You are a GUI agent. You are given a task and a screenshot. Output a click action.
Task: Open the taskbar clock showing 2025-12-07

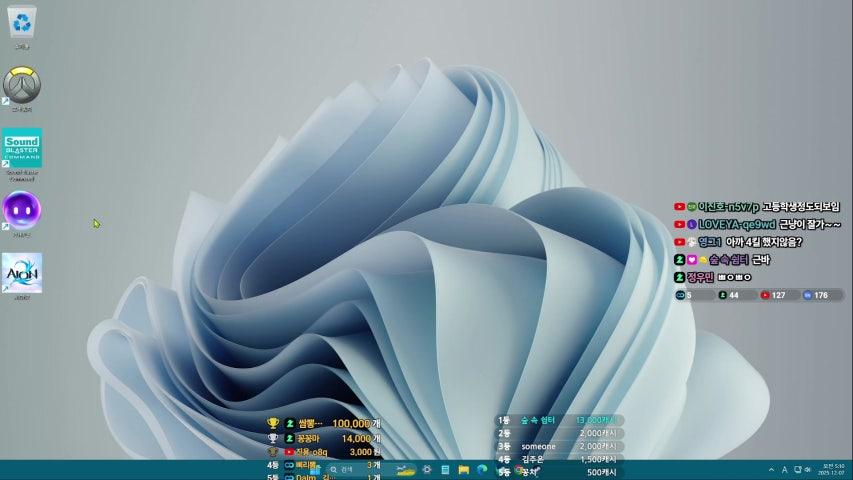point(831,470)
